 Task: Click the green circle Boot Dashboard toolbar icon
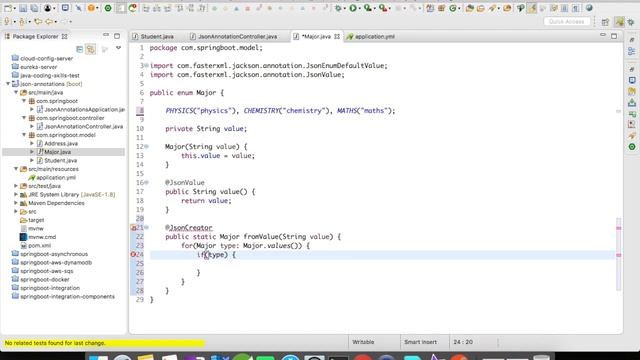108,8
